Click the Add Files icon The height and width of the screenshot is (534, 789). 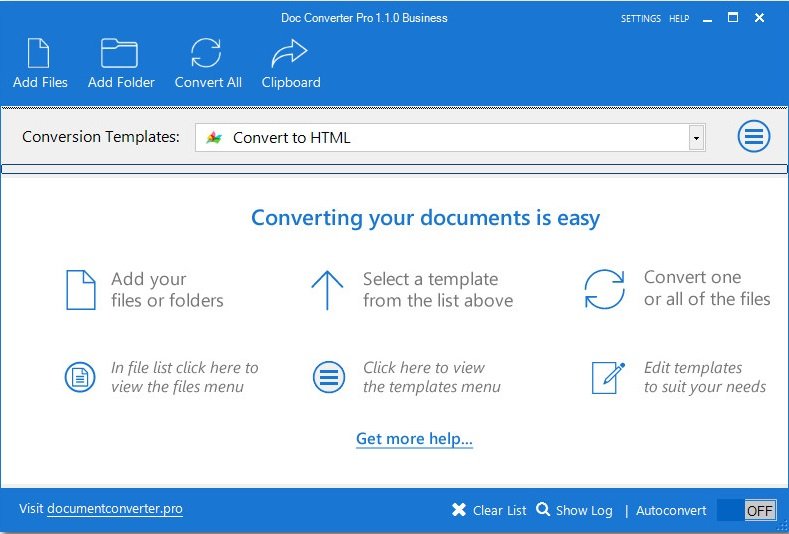click(x=40, y=53)
